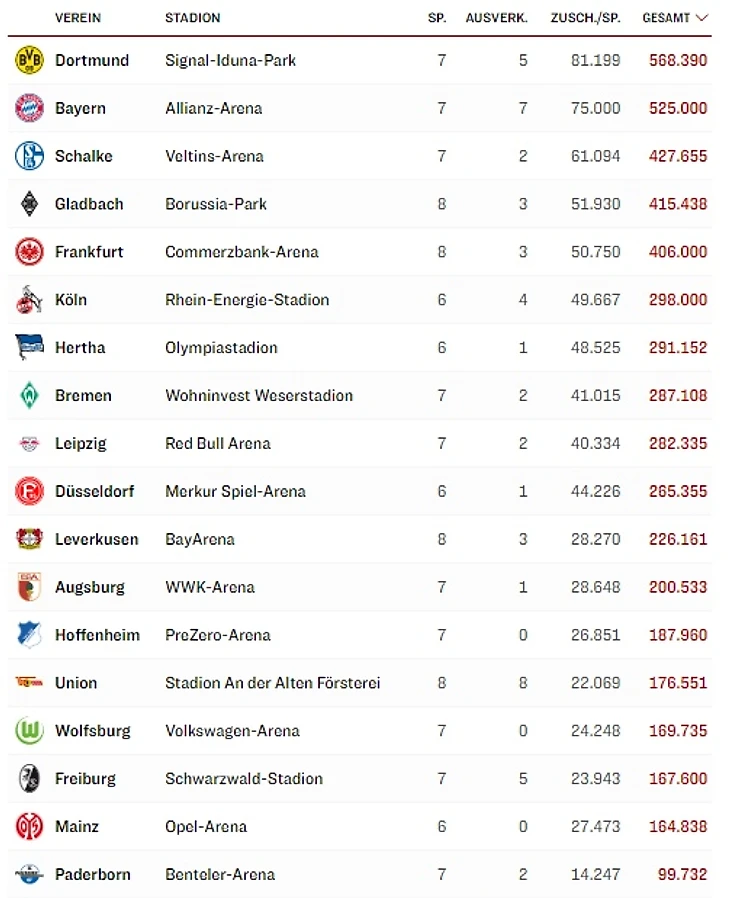
Task: Click the Bayern München club crest
Action: click(29, 108)
